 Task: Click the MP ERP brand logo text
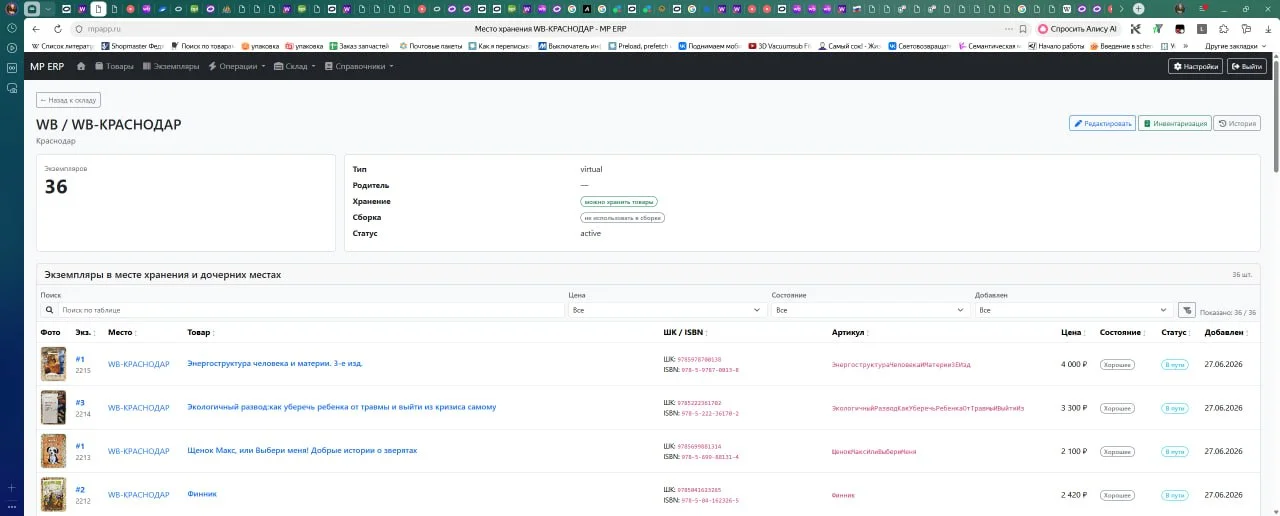point(47,66)
